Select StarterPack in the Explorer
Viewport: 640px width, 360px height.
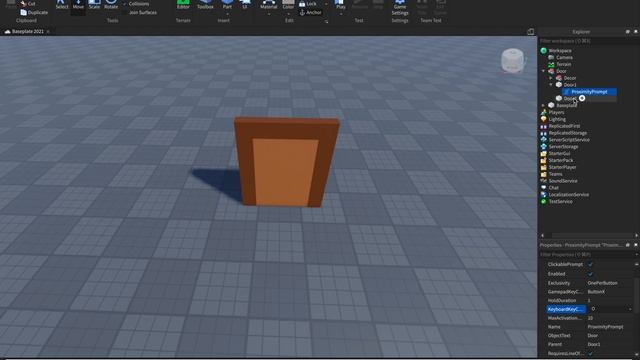tap(561, 160)
